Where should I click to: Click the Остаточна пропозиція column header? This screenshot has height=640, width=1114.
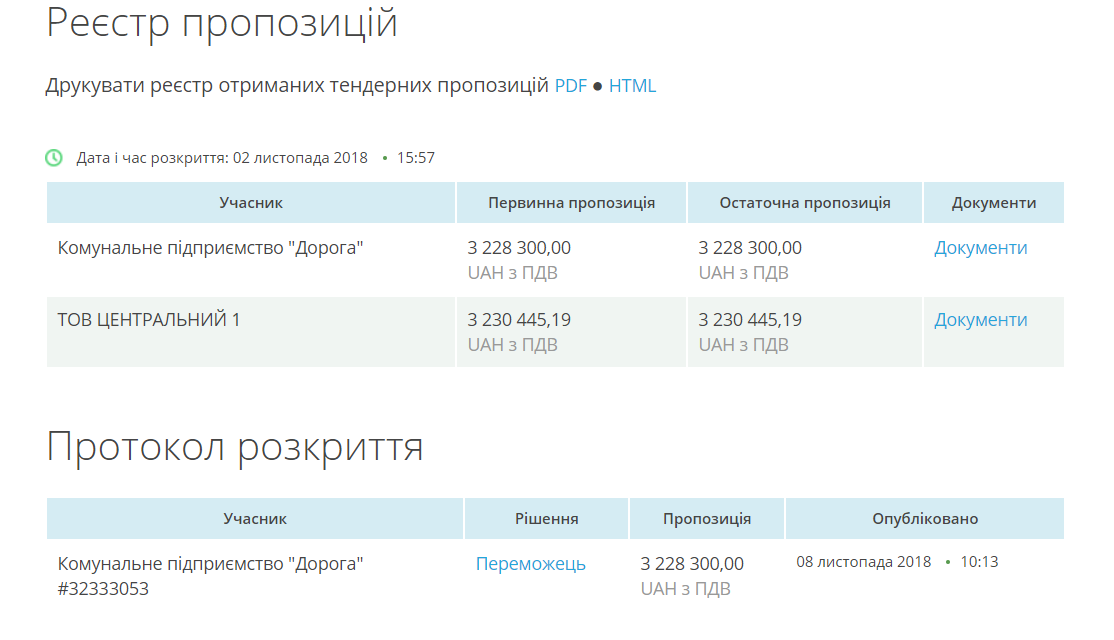(x=804, y=203)
